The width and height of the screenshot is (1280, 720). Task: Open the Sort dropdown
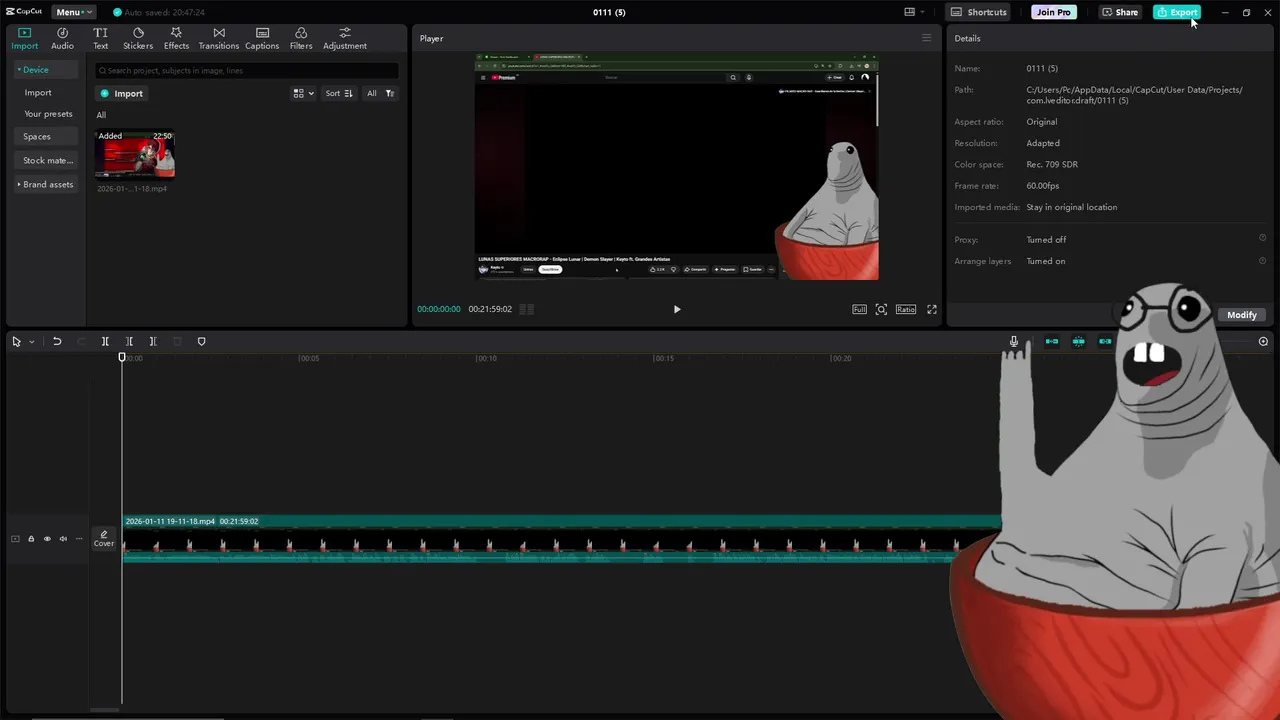(x=338, y=93)
